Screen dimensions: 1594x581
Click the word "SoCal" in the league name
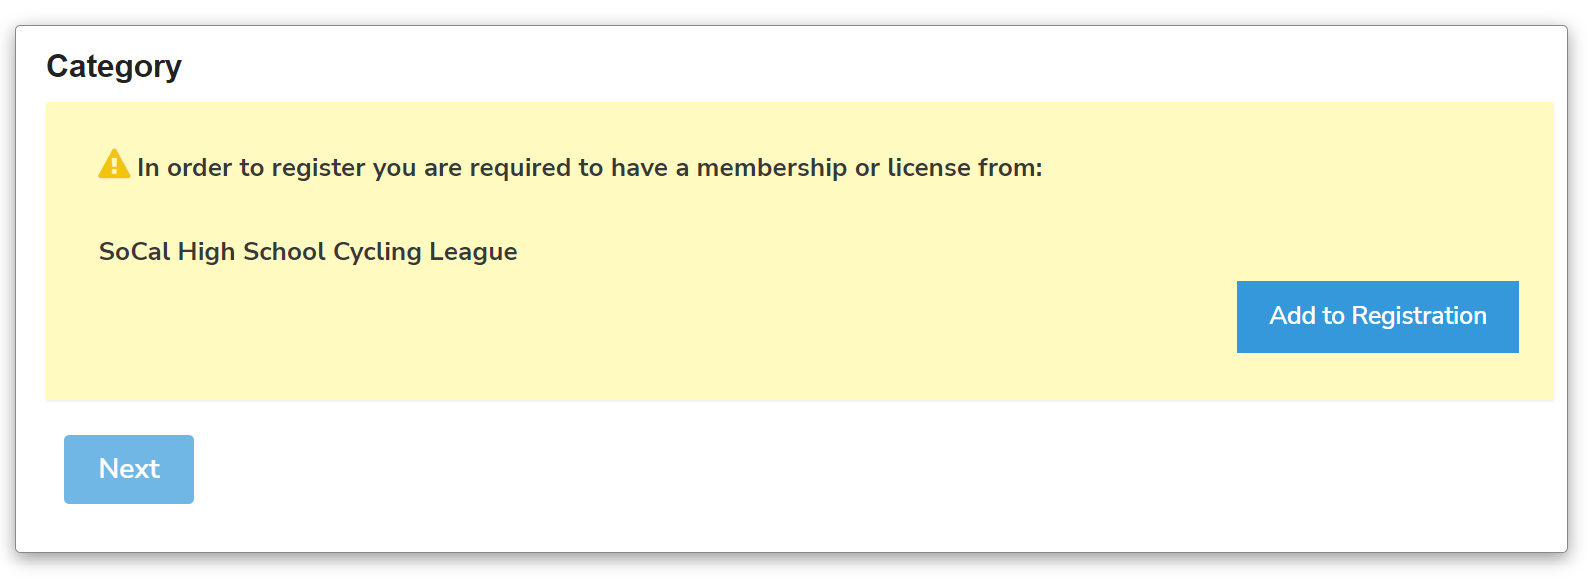tap(134, 252)
